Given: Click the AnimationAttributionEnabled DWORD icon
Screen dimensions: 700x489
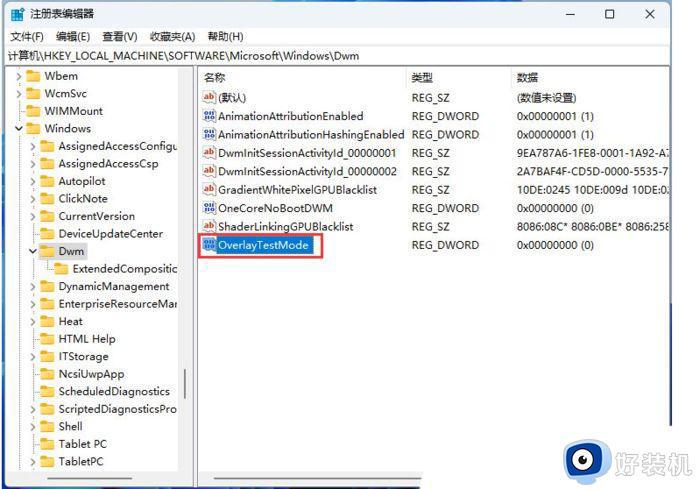Looking at the screenshot, I should click(x=209, y=116).
